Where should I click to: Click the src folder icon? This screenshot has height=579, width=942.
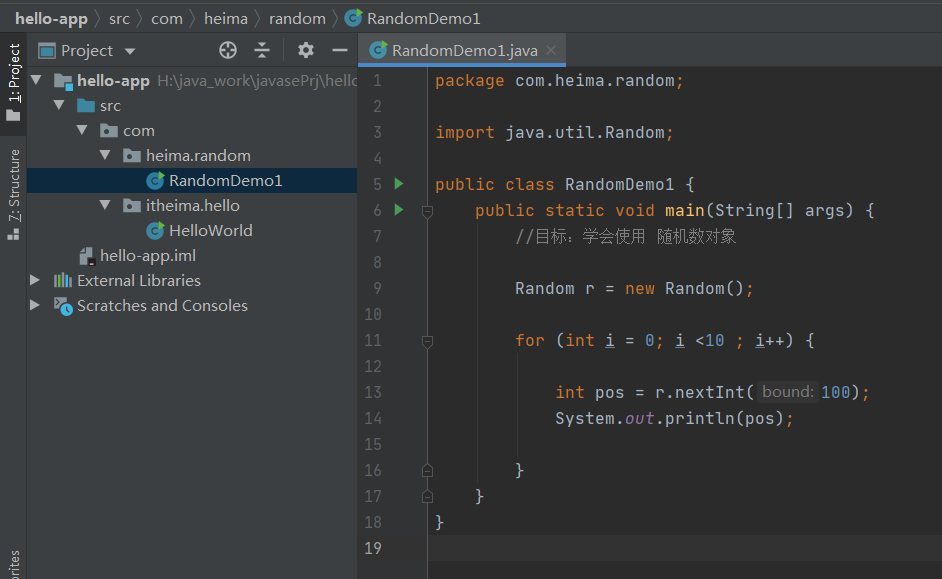[x=86, y=106]
